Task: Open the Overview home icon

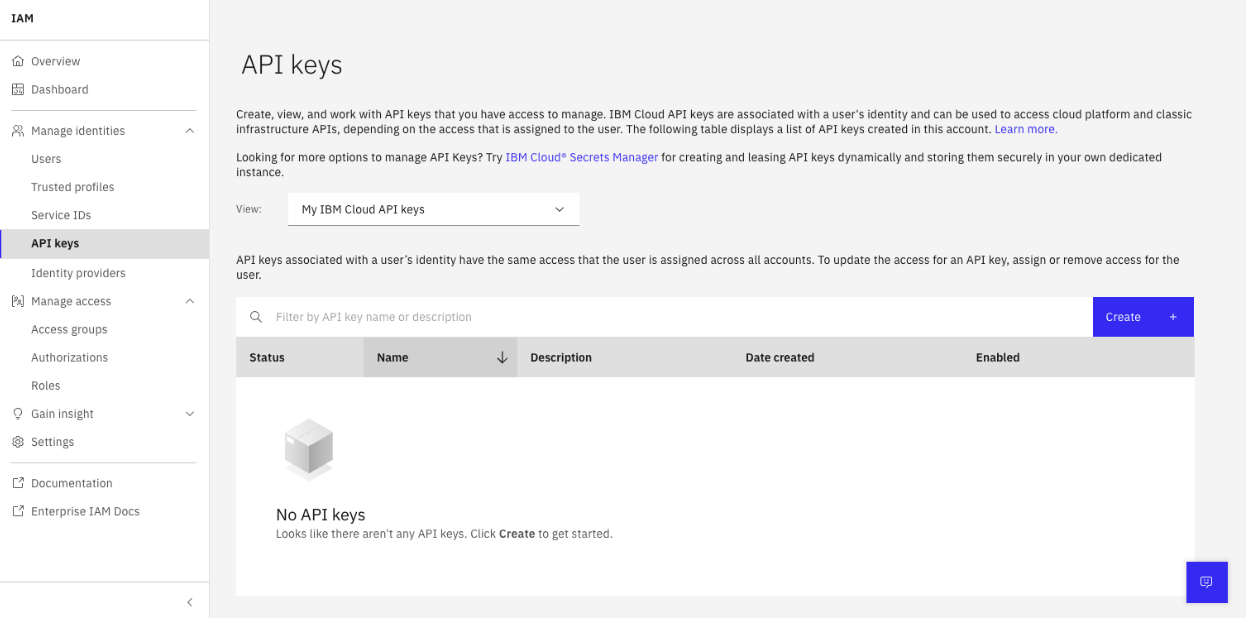Action: coord(16,60)
